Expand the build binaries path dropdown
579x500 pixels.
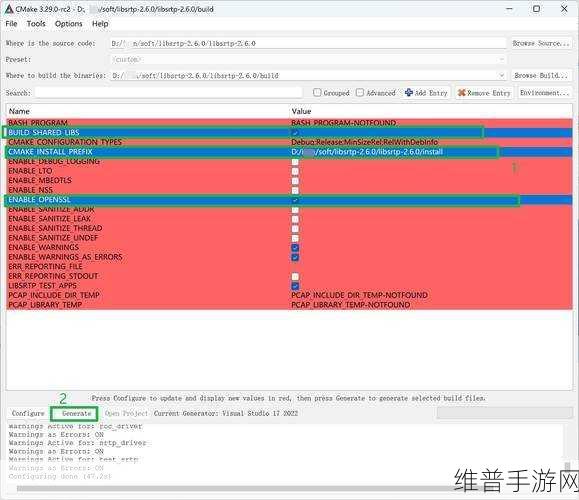point(502,75)
